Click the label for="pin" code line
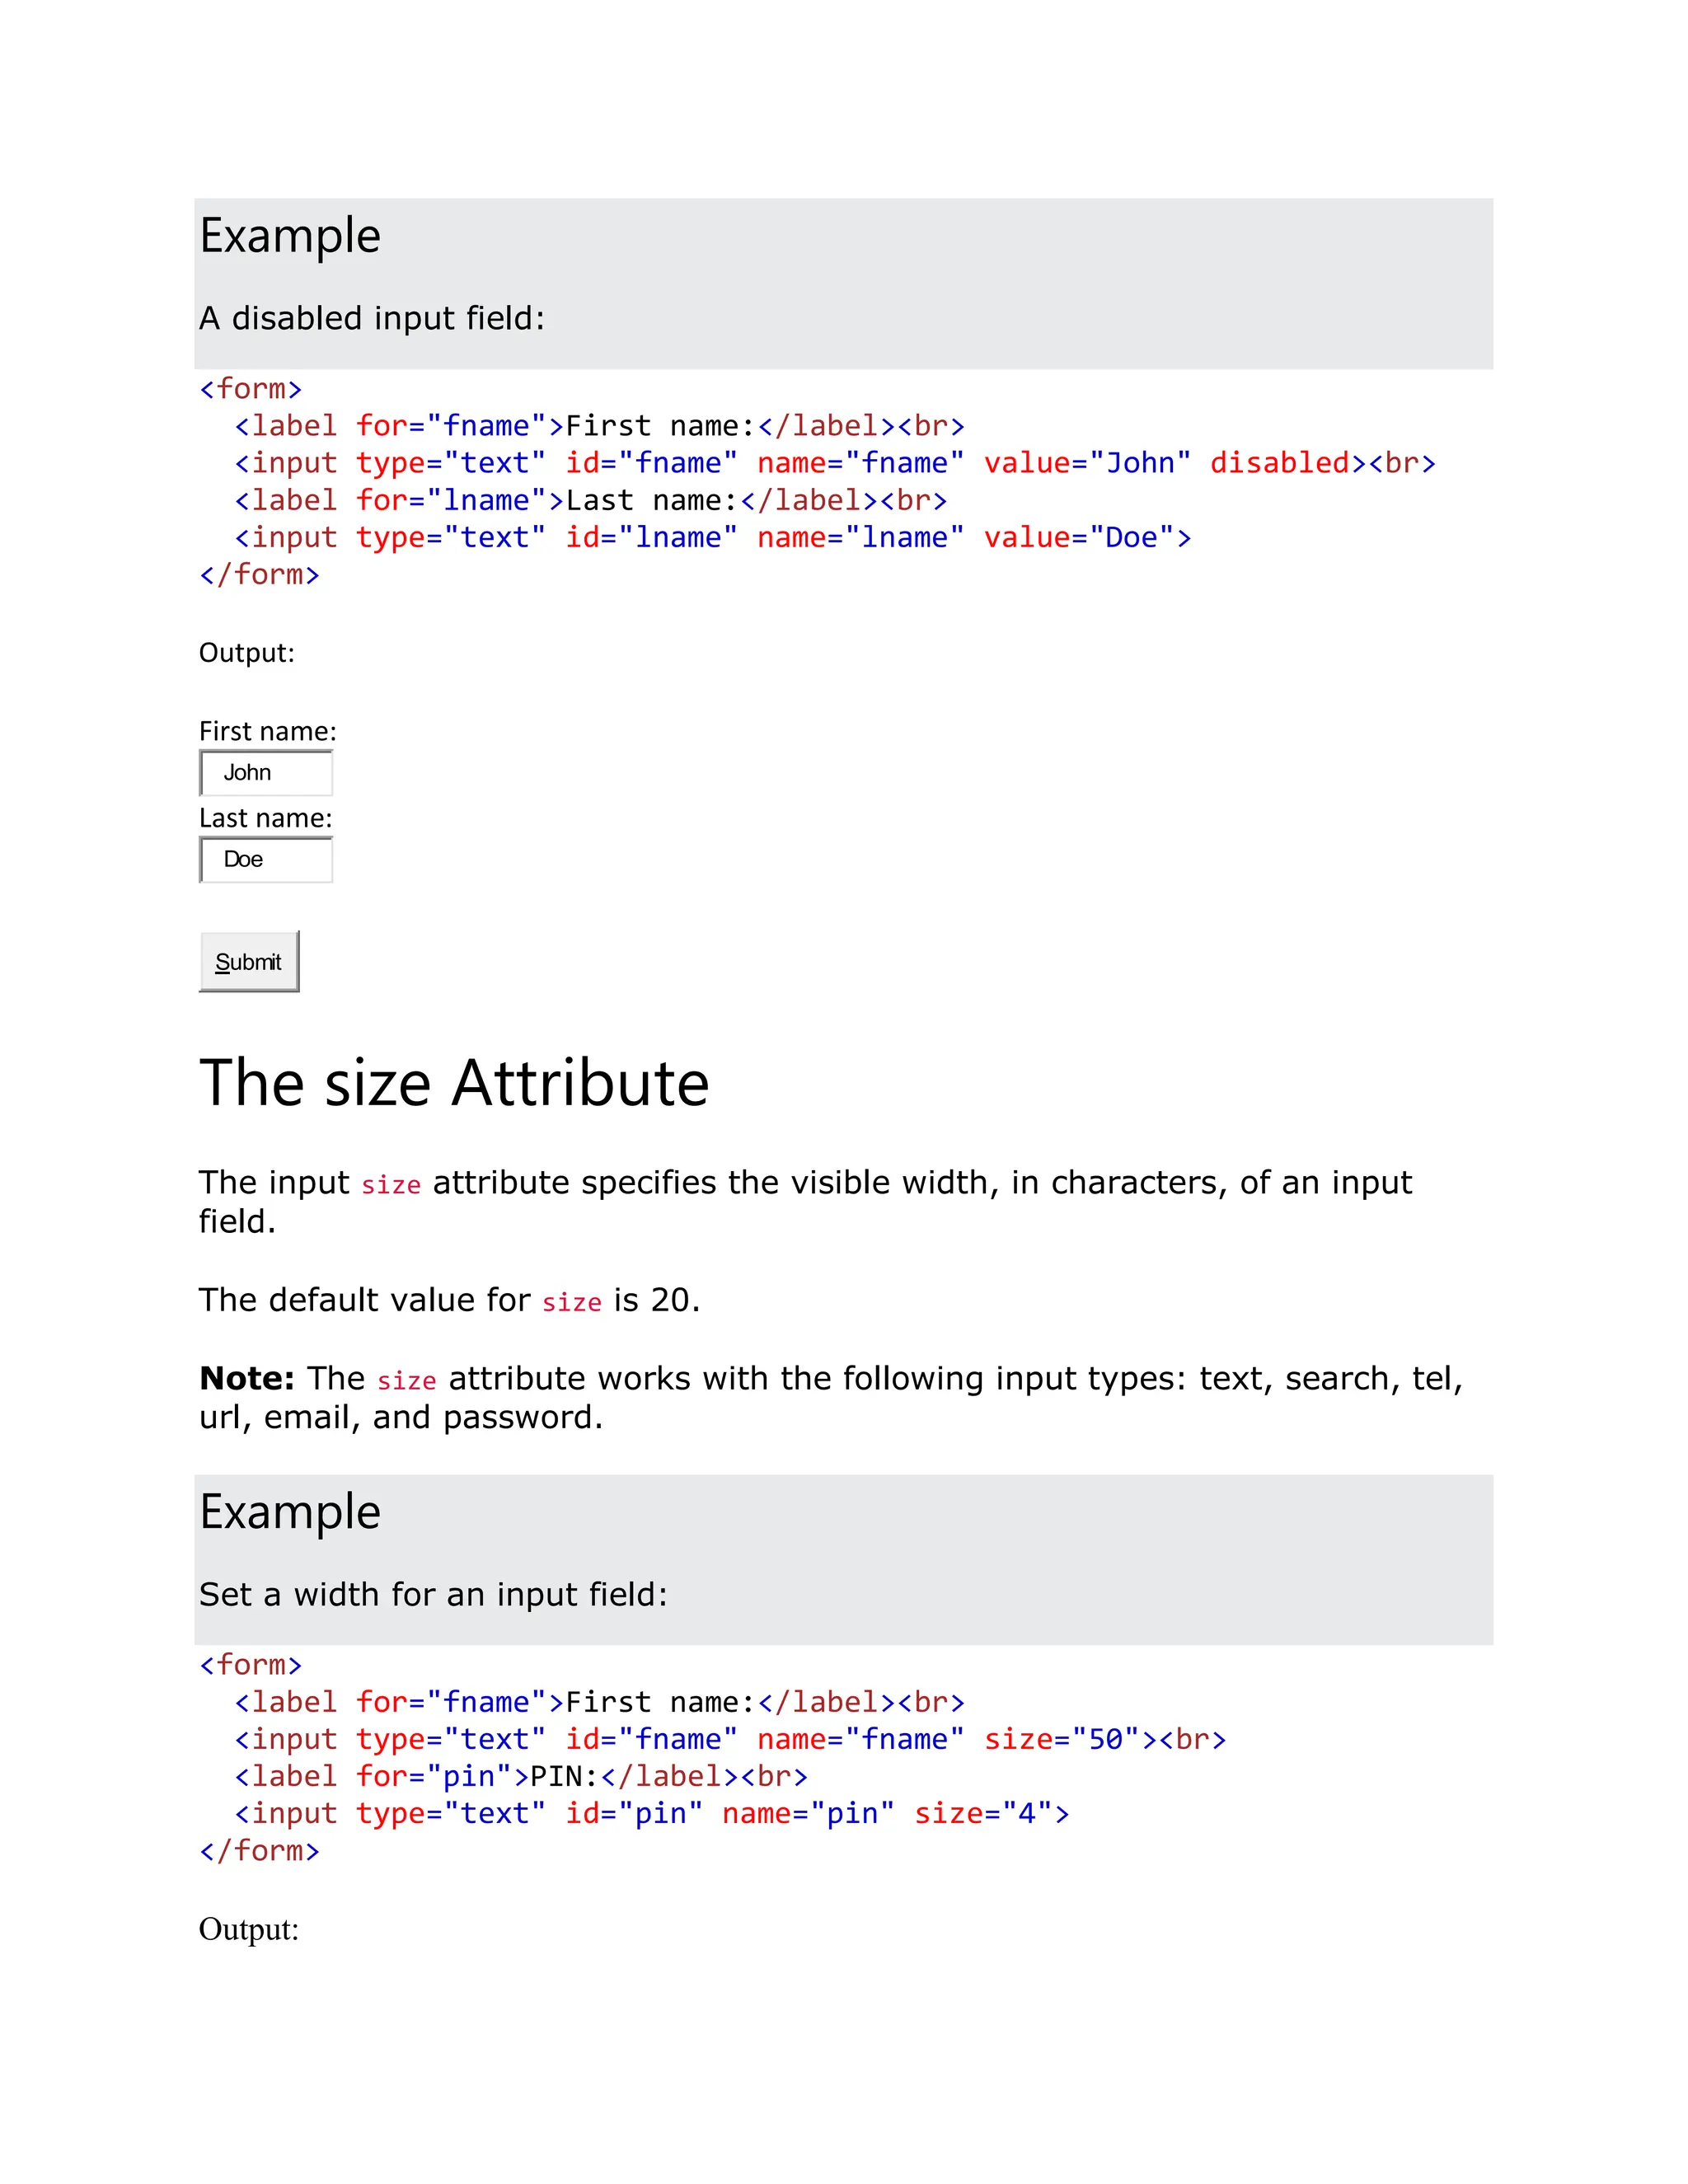 click(520, 1776)
